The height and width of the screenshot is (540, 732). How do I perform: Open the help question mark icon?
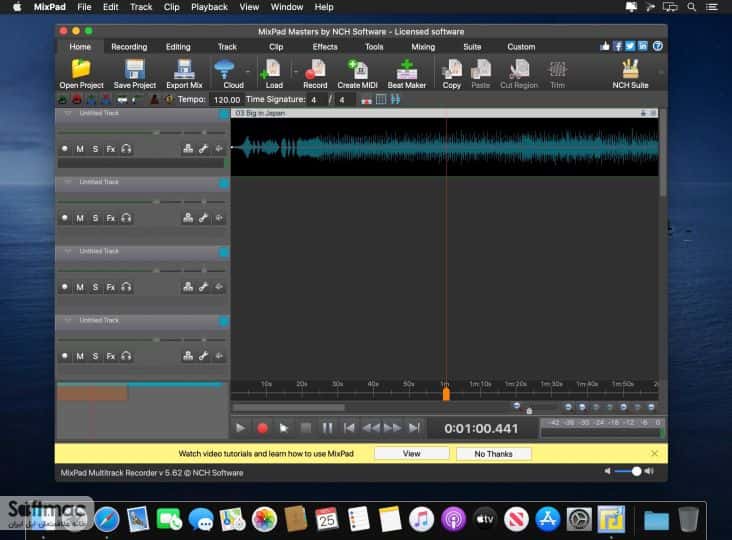pyautogui.click(x=658, y=46)
